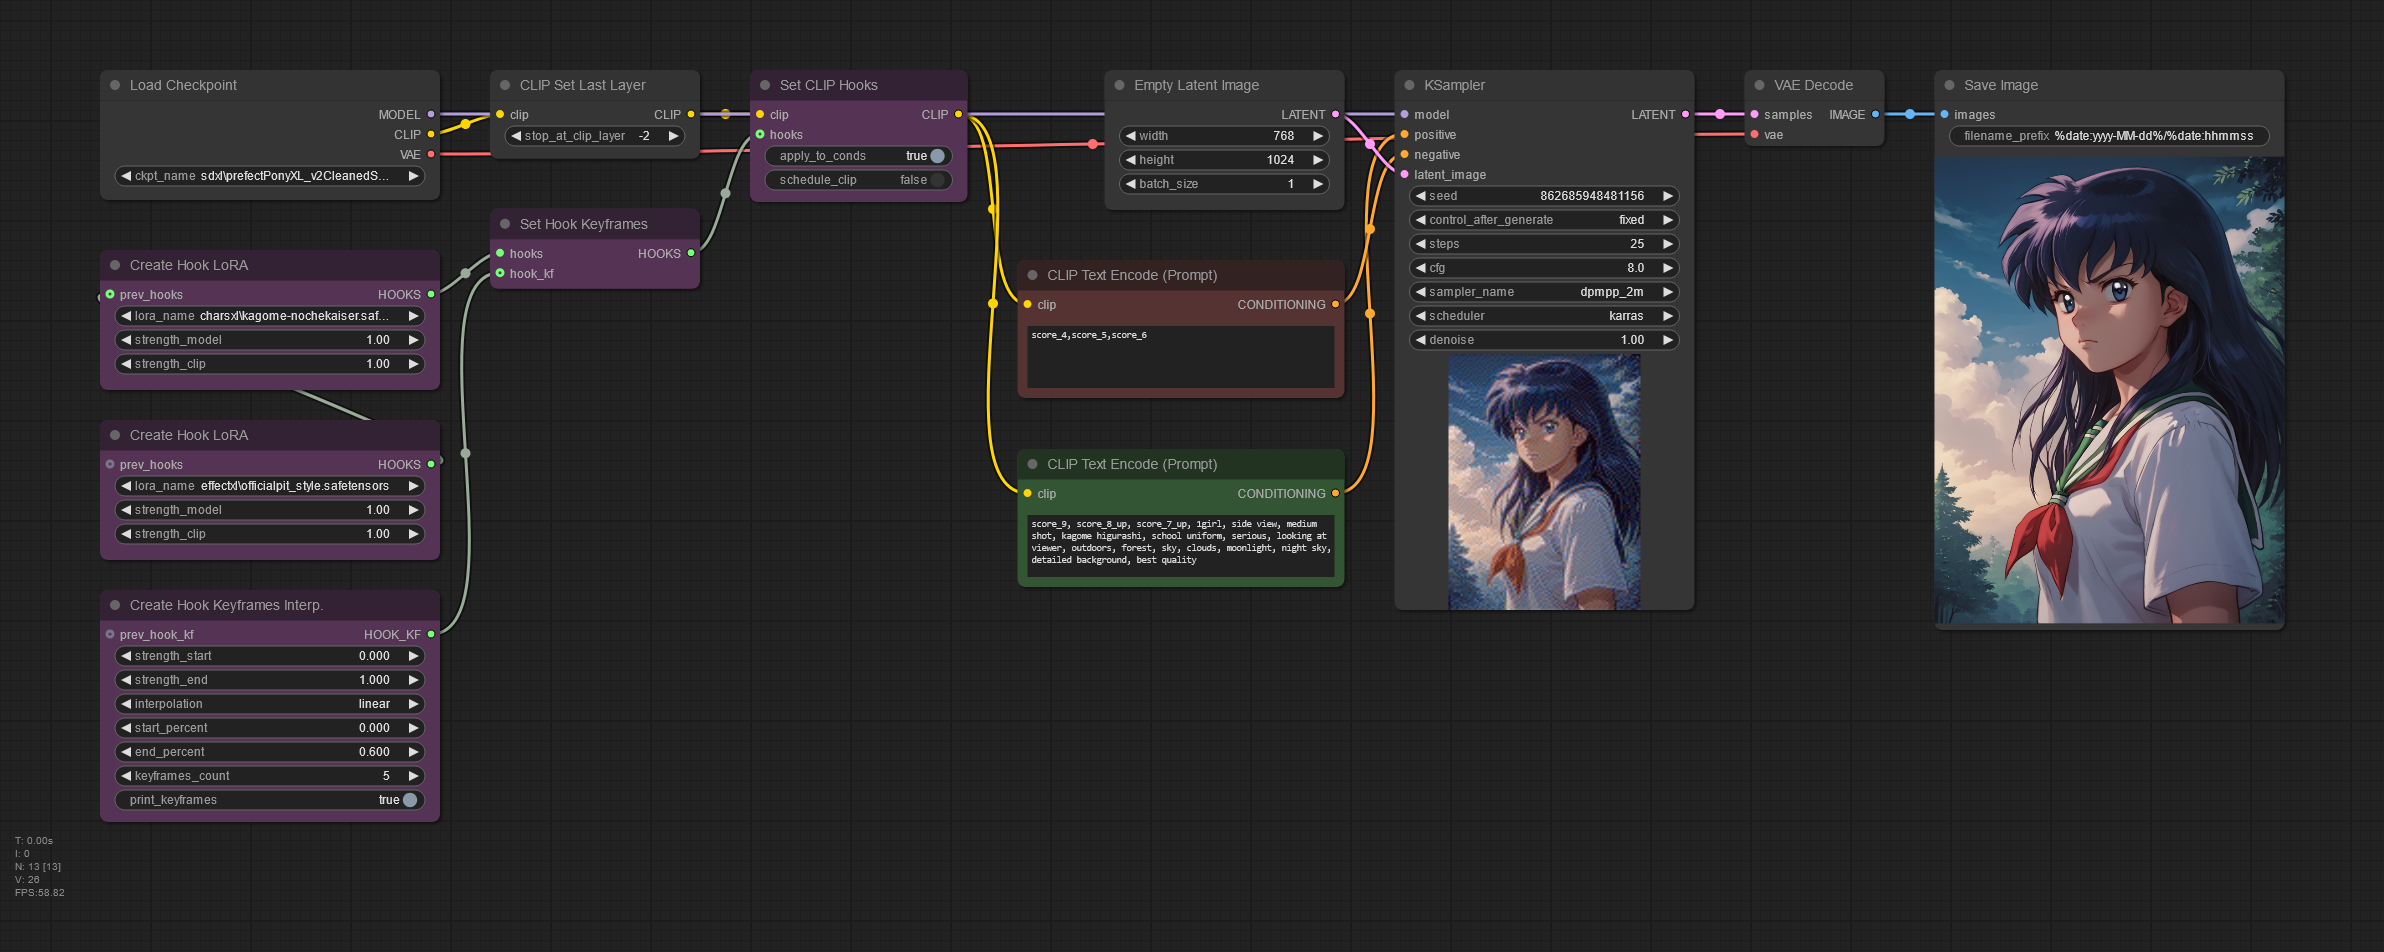Image resolution: width=2384 pixels, height=952 pixels.
Task: Click the positive prompt text box with score_9
Action: coord(1181,546)
